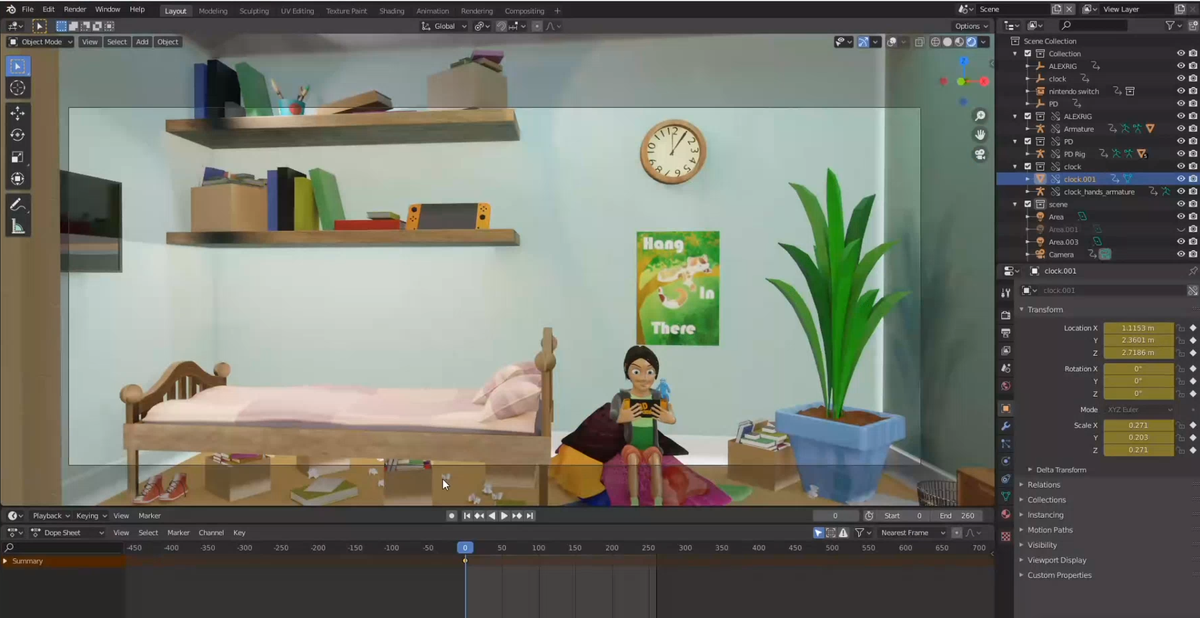Open the Material properties tab
This screenshot has width=1200, height=618.
tap(1005, 514)
